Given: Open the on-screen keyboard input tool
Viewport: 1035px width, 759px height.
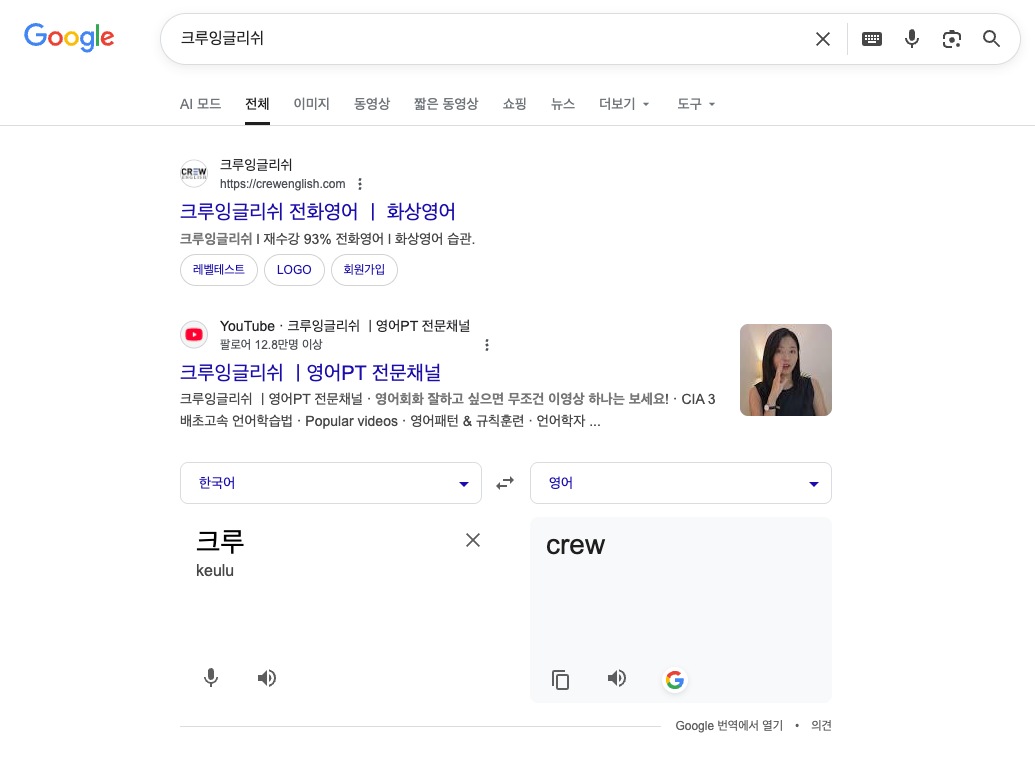Looking at the screenshot, I should [x=872, y=39].
